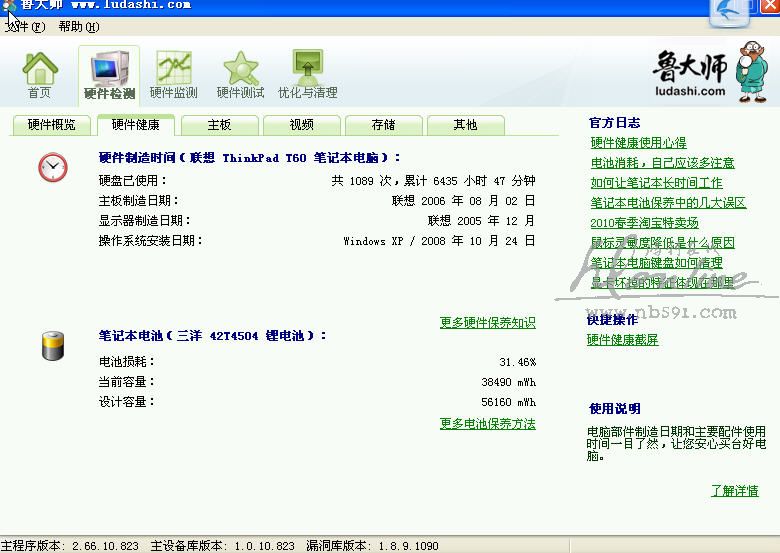
Task: Click the 鲁大师 ludashi.com logo
Action: (689, 73)
